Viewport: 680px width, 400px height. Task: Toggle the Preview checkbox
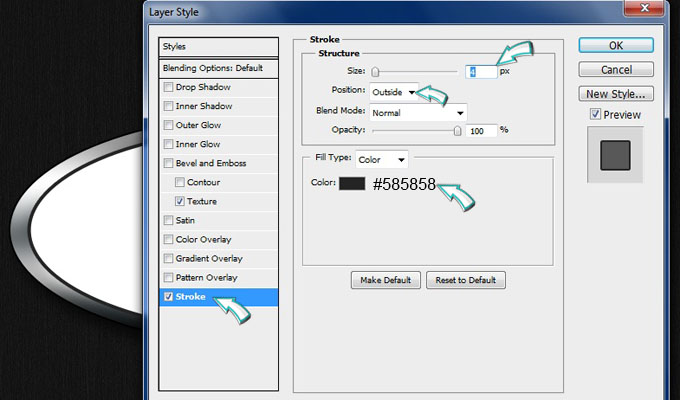pos(595,115)
